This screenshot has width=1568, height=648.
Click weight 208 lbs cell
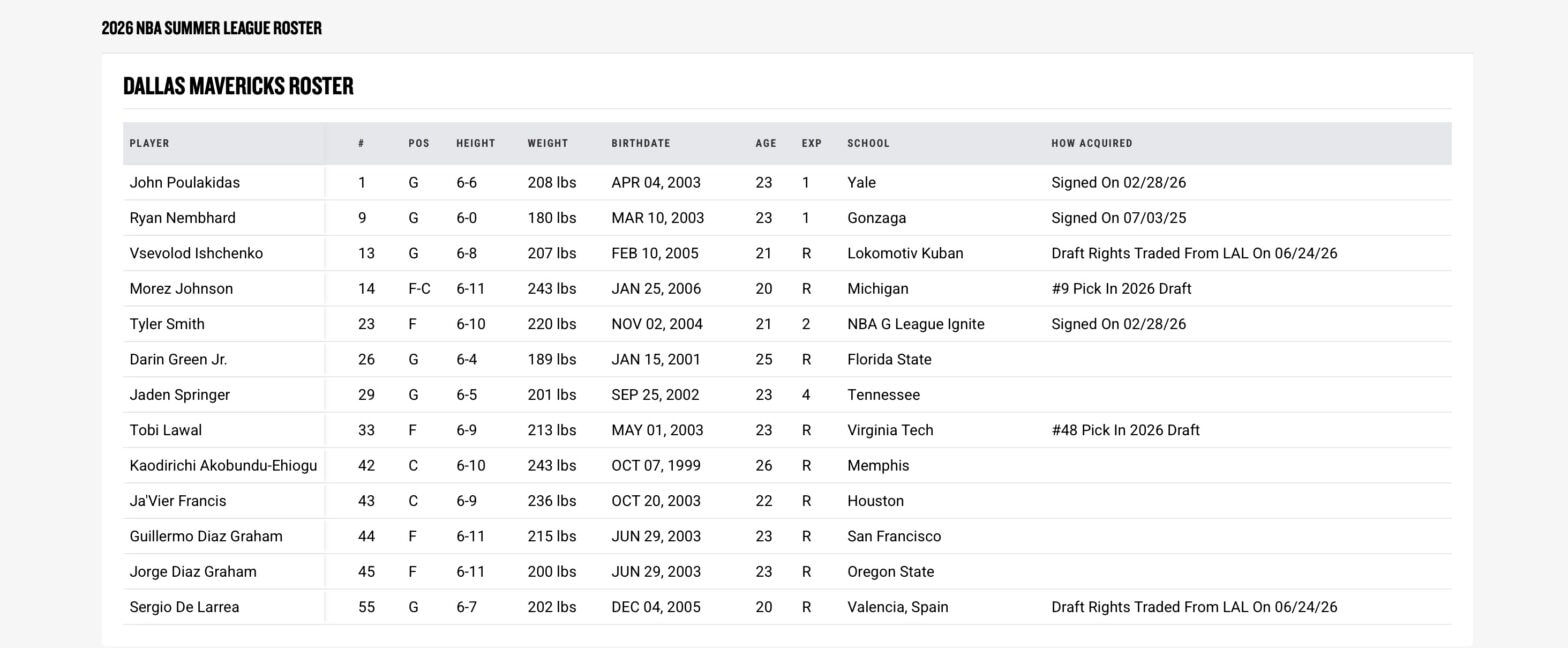coord(552,183)
